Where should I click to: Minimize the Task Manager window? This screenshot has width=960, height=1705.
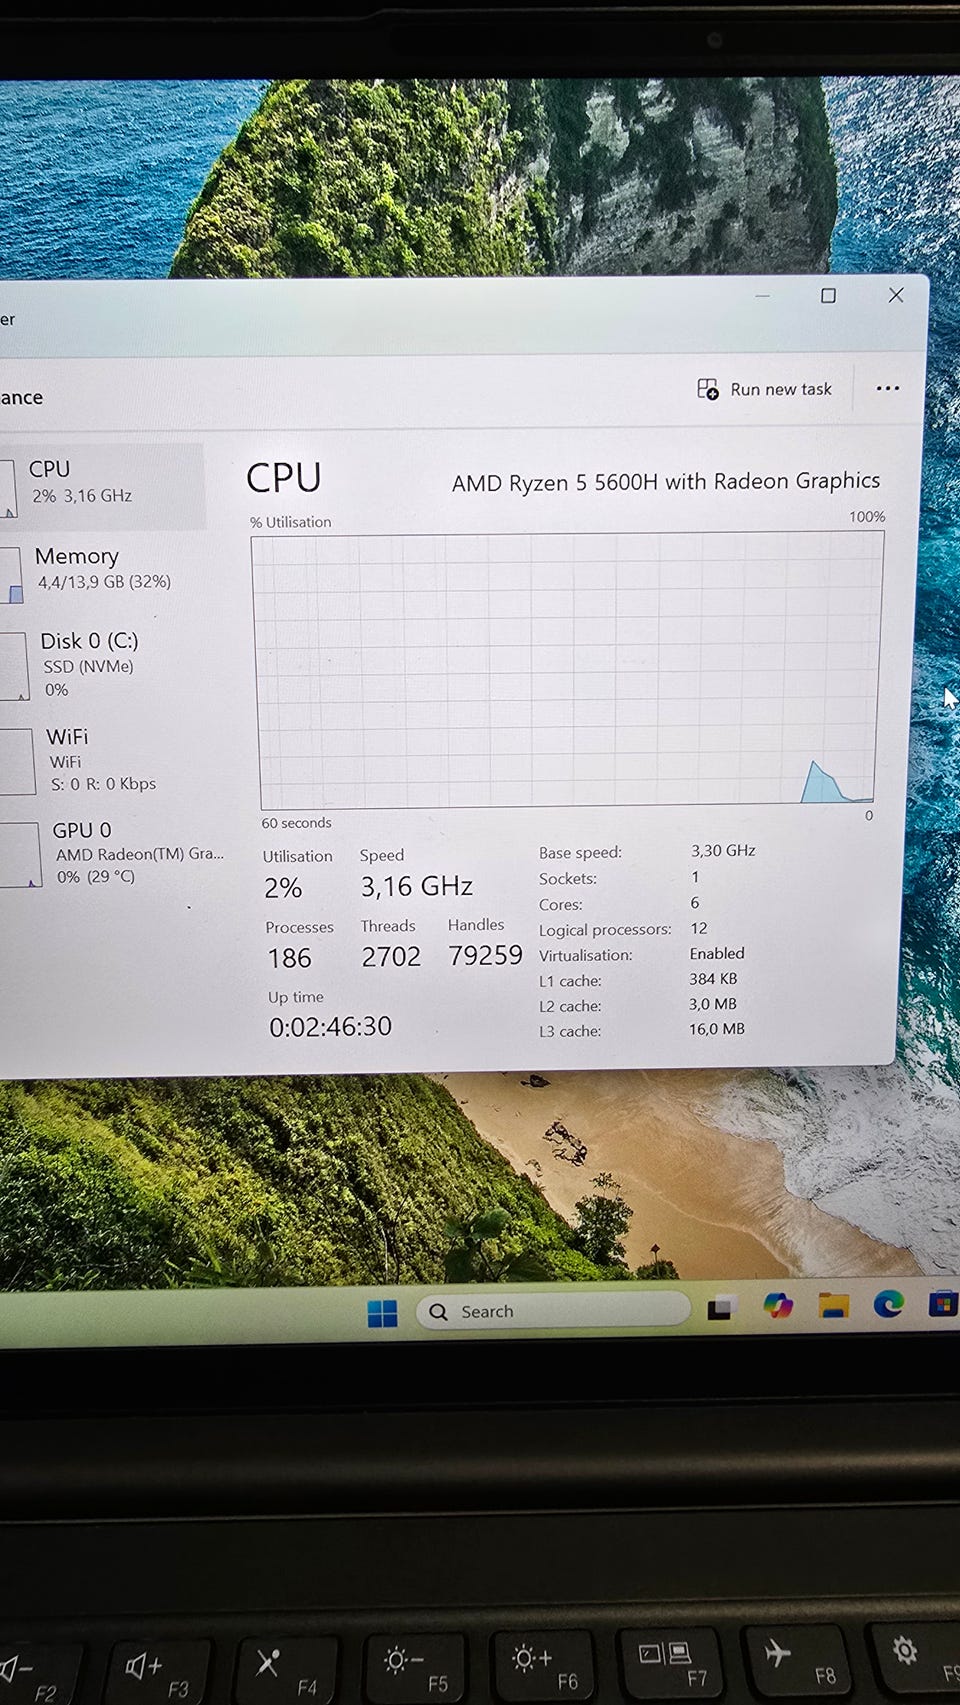click(x=762, y=296)
